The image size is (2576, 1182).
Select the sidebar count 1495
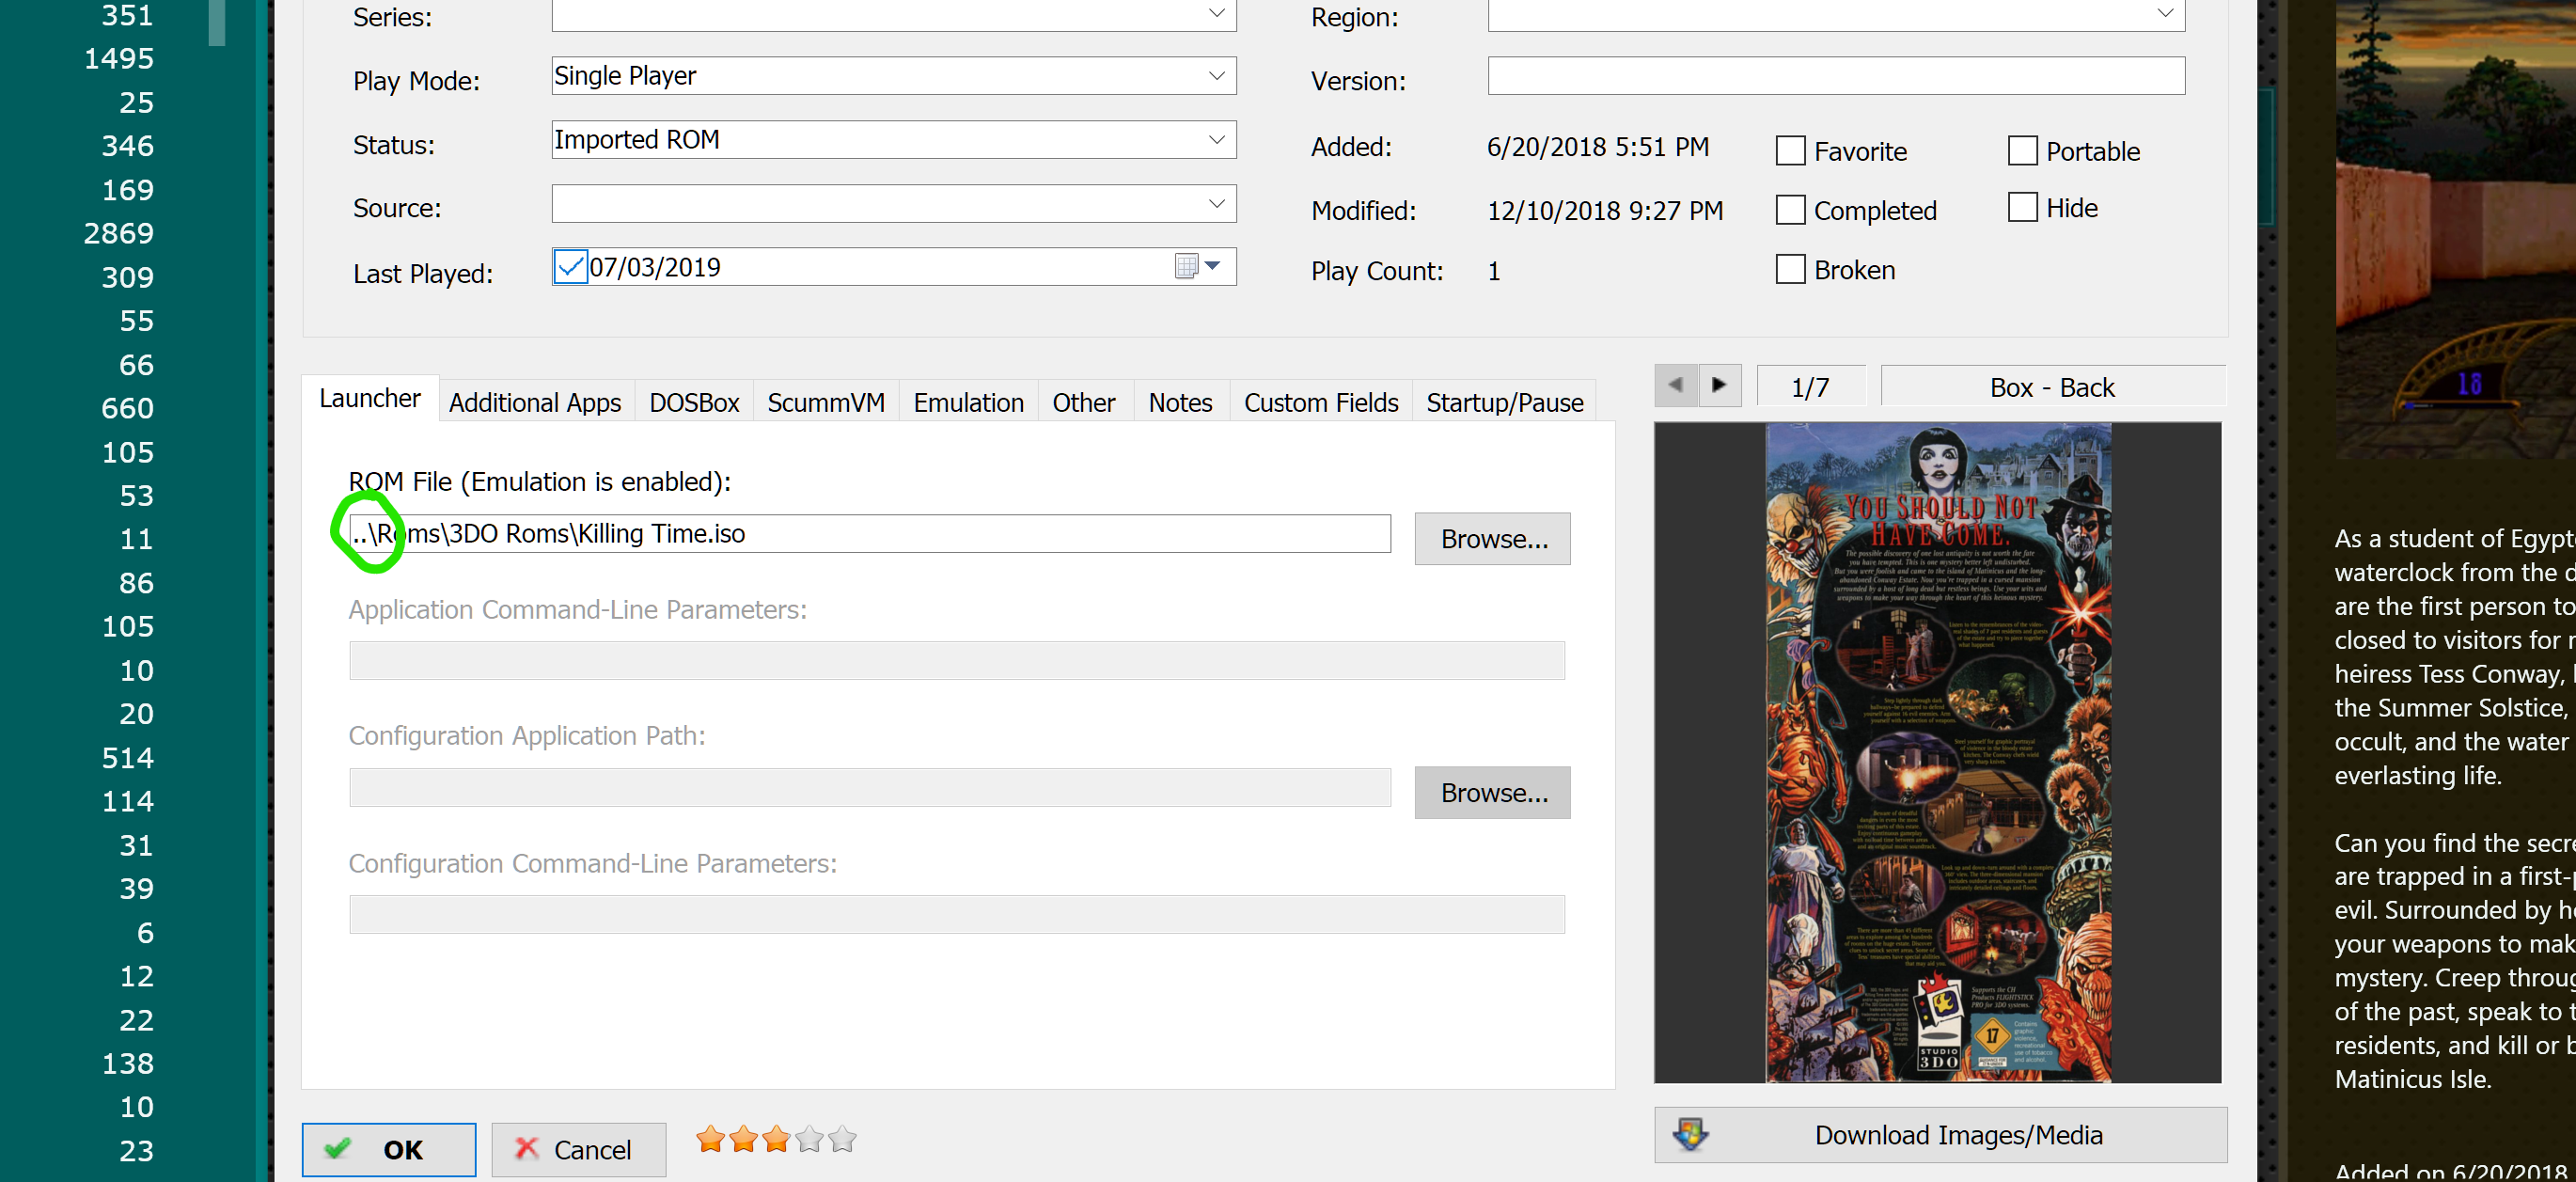pos(119,59)
